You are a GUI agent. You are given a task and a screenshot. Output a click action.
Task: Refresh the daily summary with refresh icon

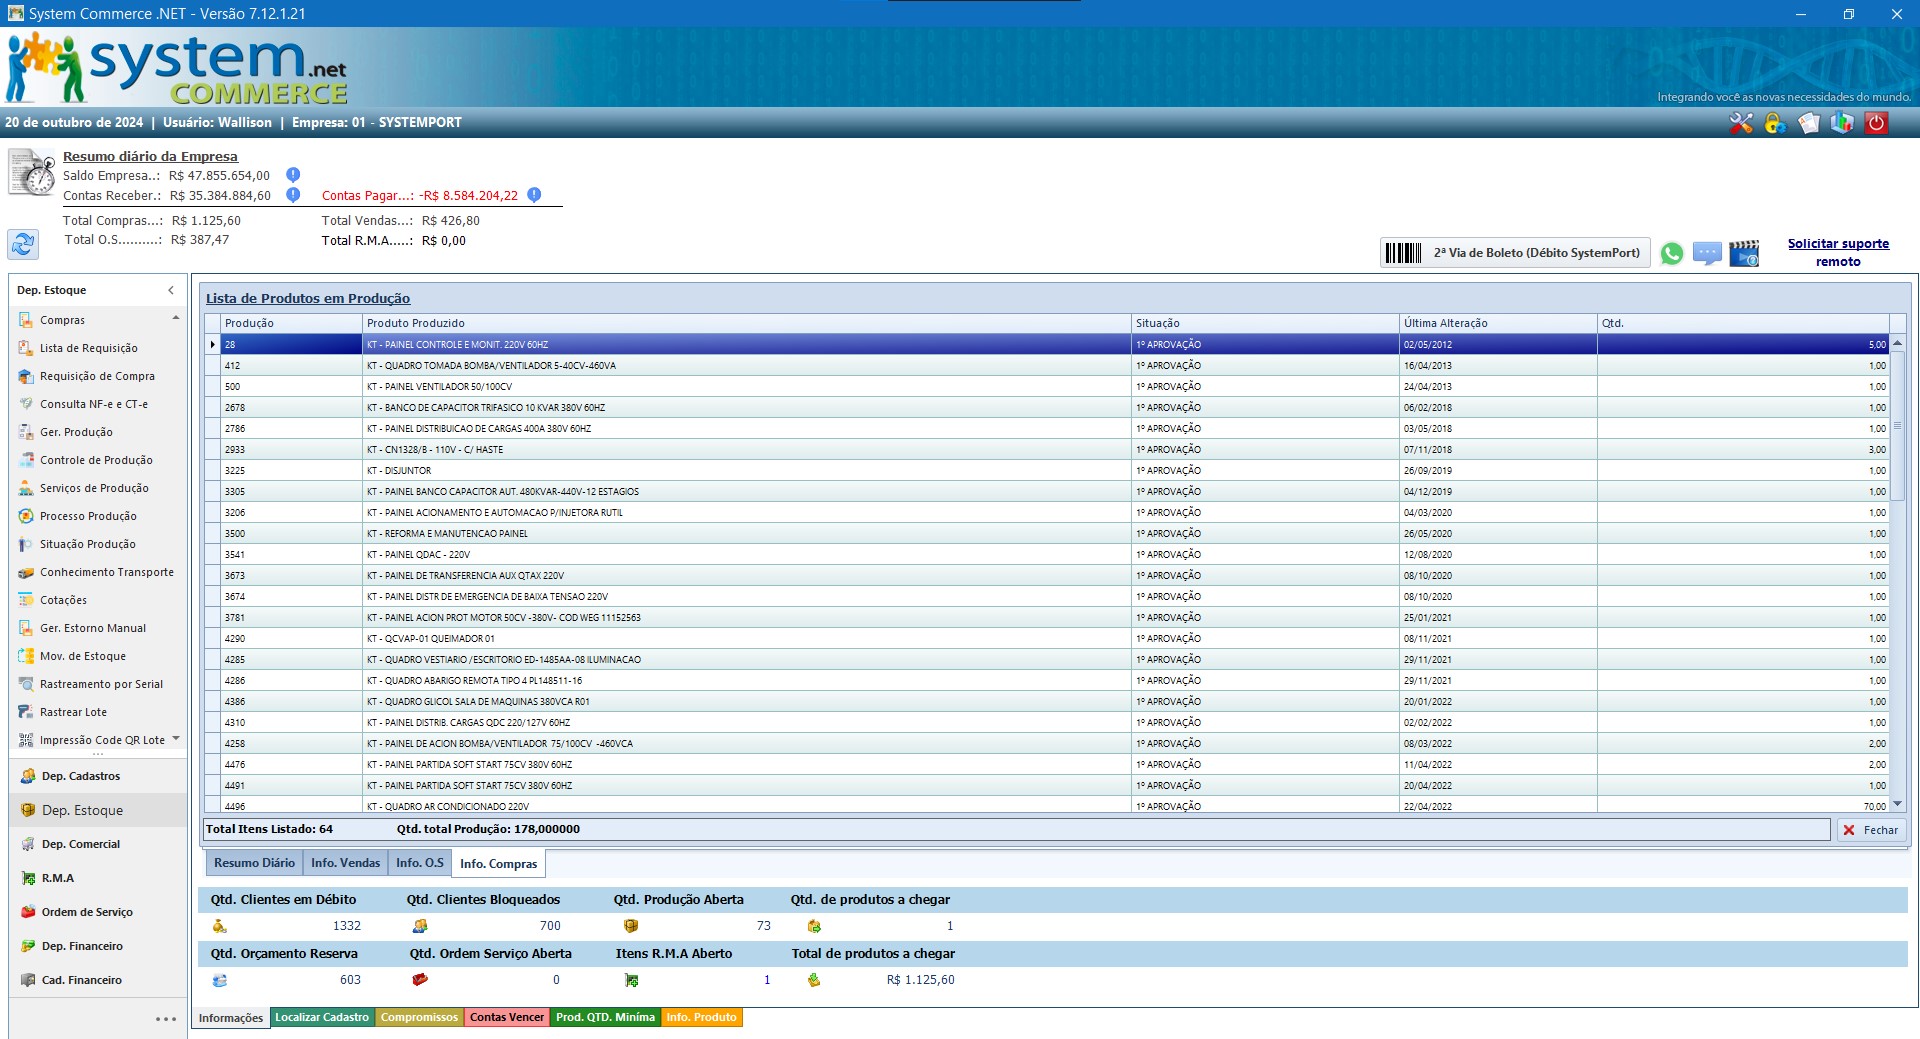pyautogui.click(x=23, y=243)
